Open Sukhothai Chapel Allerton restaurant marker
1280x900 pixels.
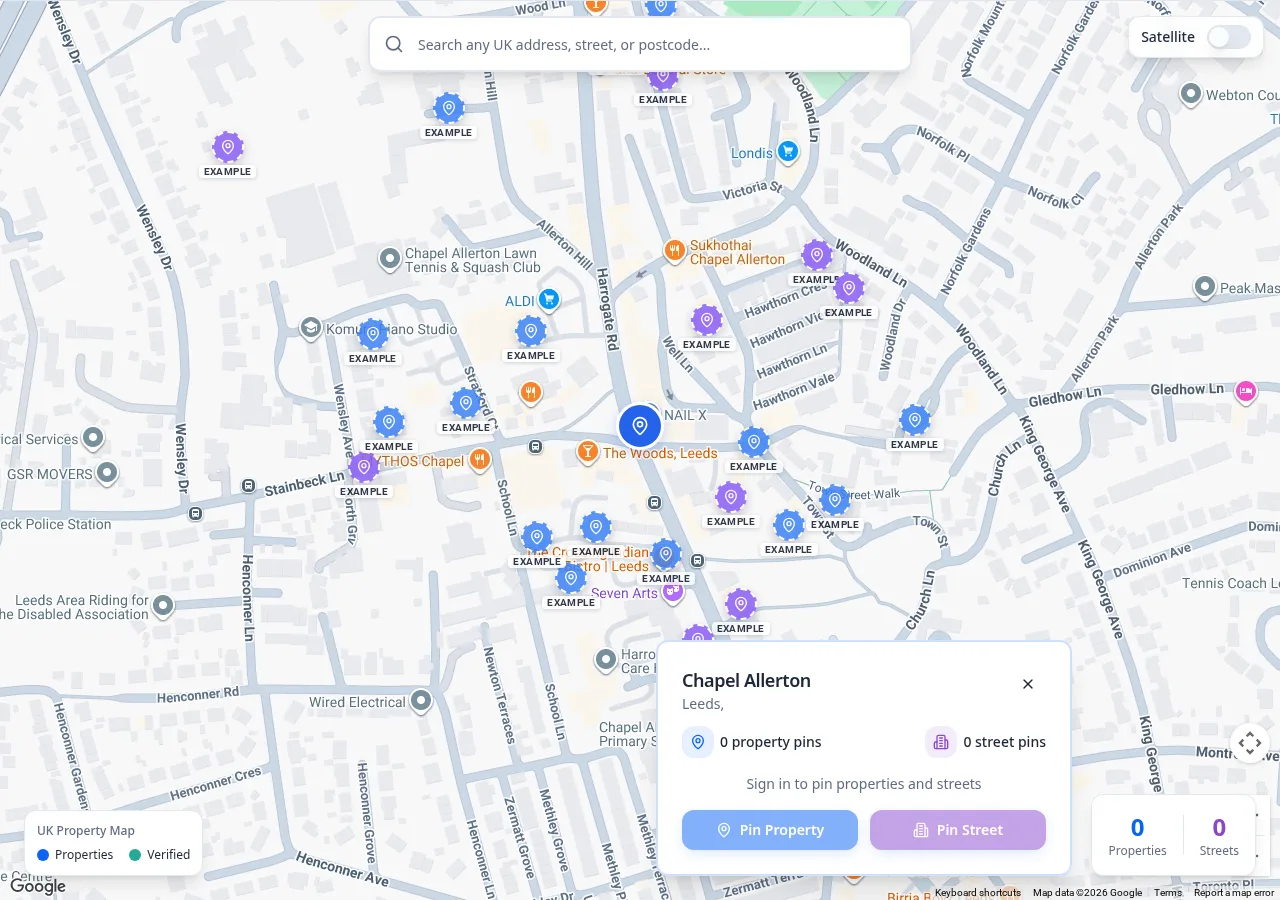tap(675, 250)
